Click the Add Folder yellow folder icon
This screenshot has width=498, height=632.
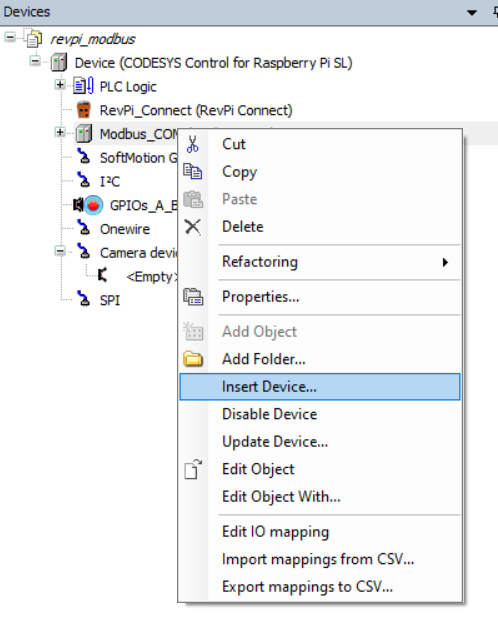(193, 359)
